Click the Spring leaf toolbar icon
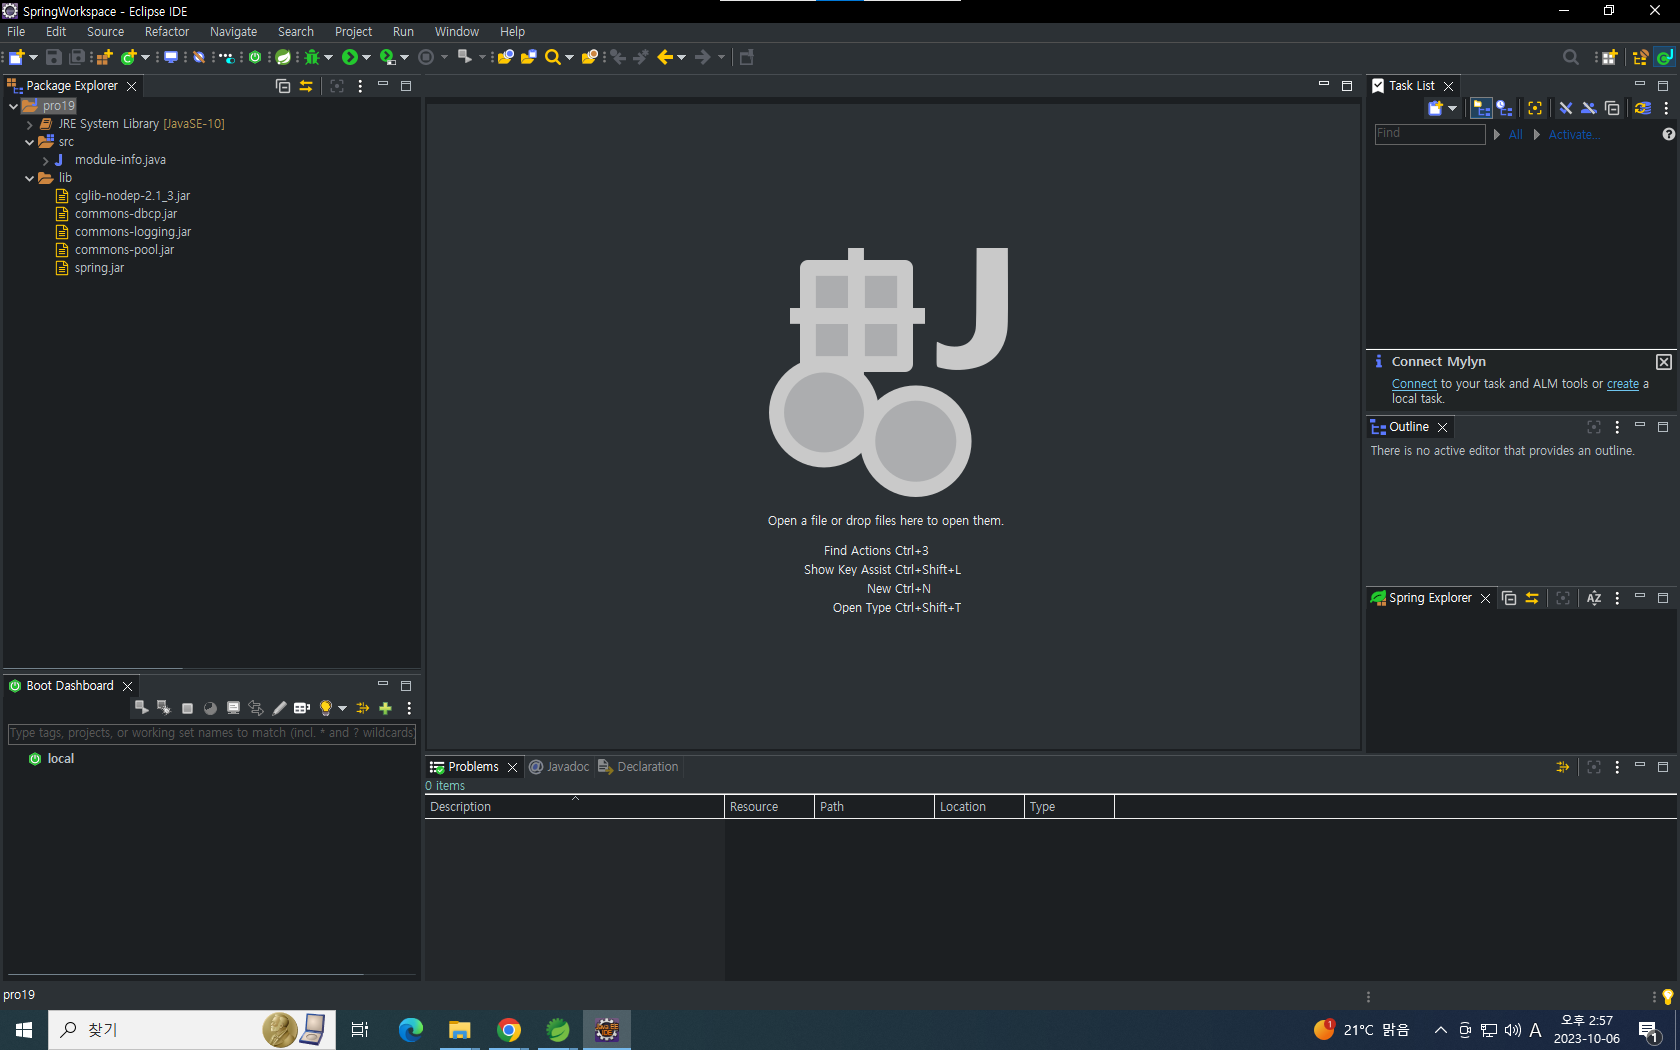This screenshot has height=1050, width=1680. click(283, 57)
